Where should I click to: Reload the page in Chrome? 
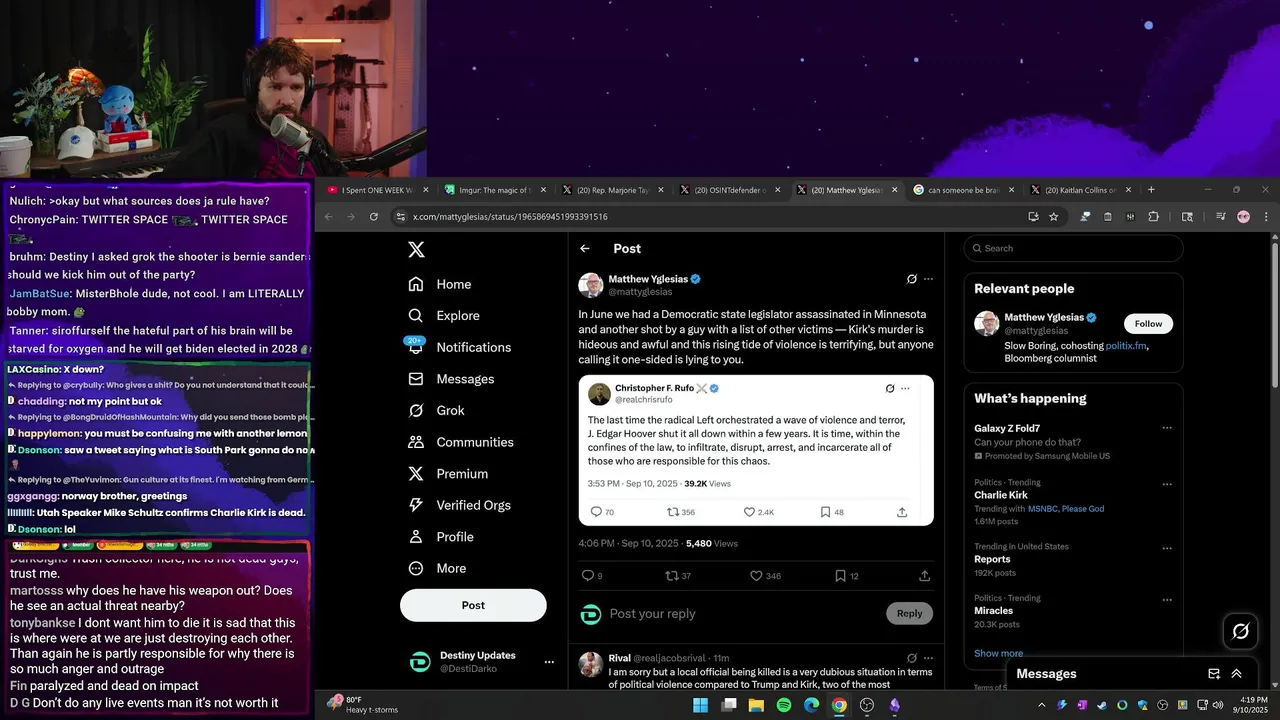coord(374,216)
